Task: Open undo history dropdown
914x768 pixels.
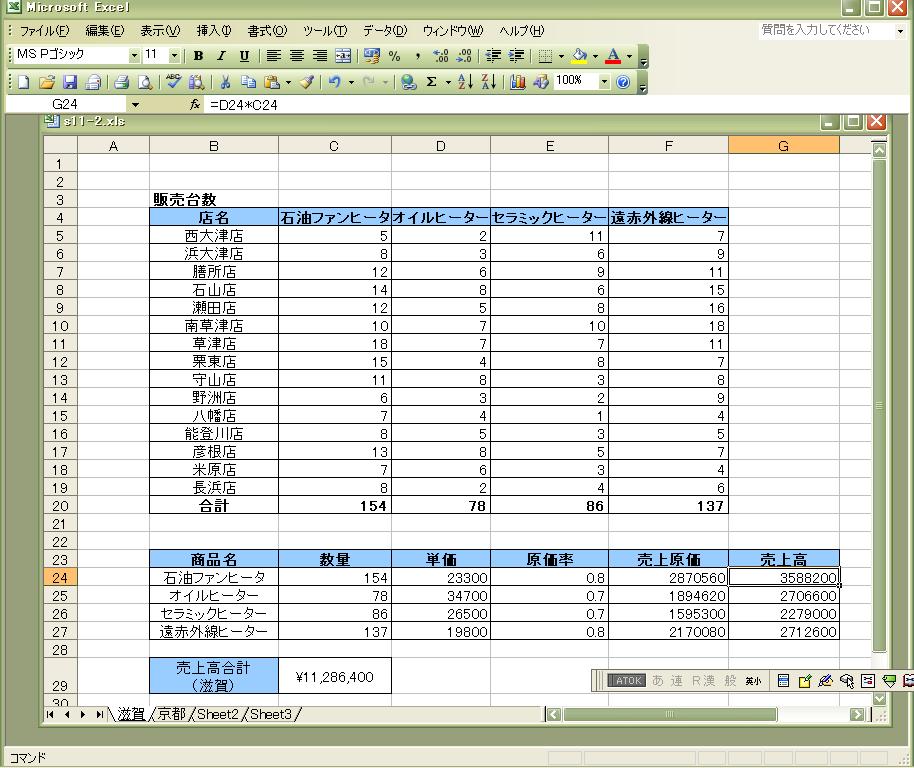Action: [x=351, y=83]
